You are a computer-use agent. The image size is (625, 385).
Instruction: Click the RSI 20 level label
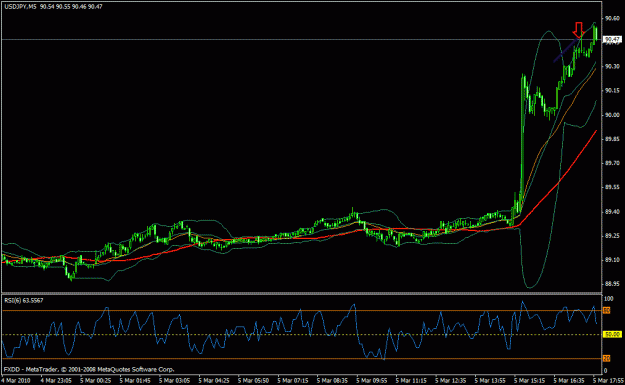[606, 359]
